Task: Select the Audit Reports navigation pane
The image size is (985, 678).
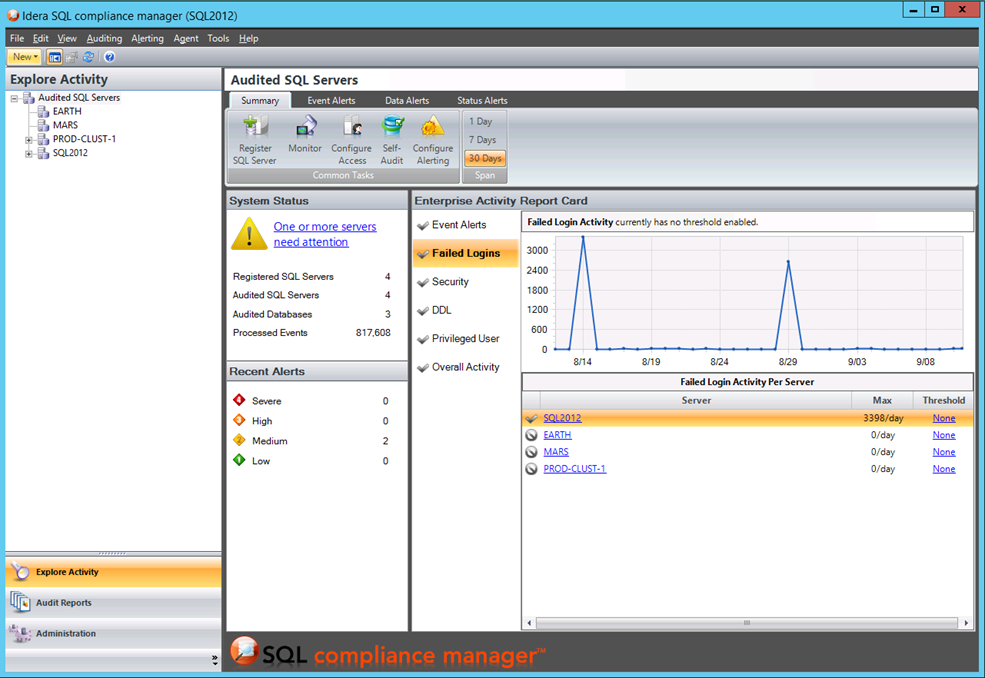Action: click(x=64, y=603)
